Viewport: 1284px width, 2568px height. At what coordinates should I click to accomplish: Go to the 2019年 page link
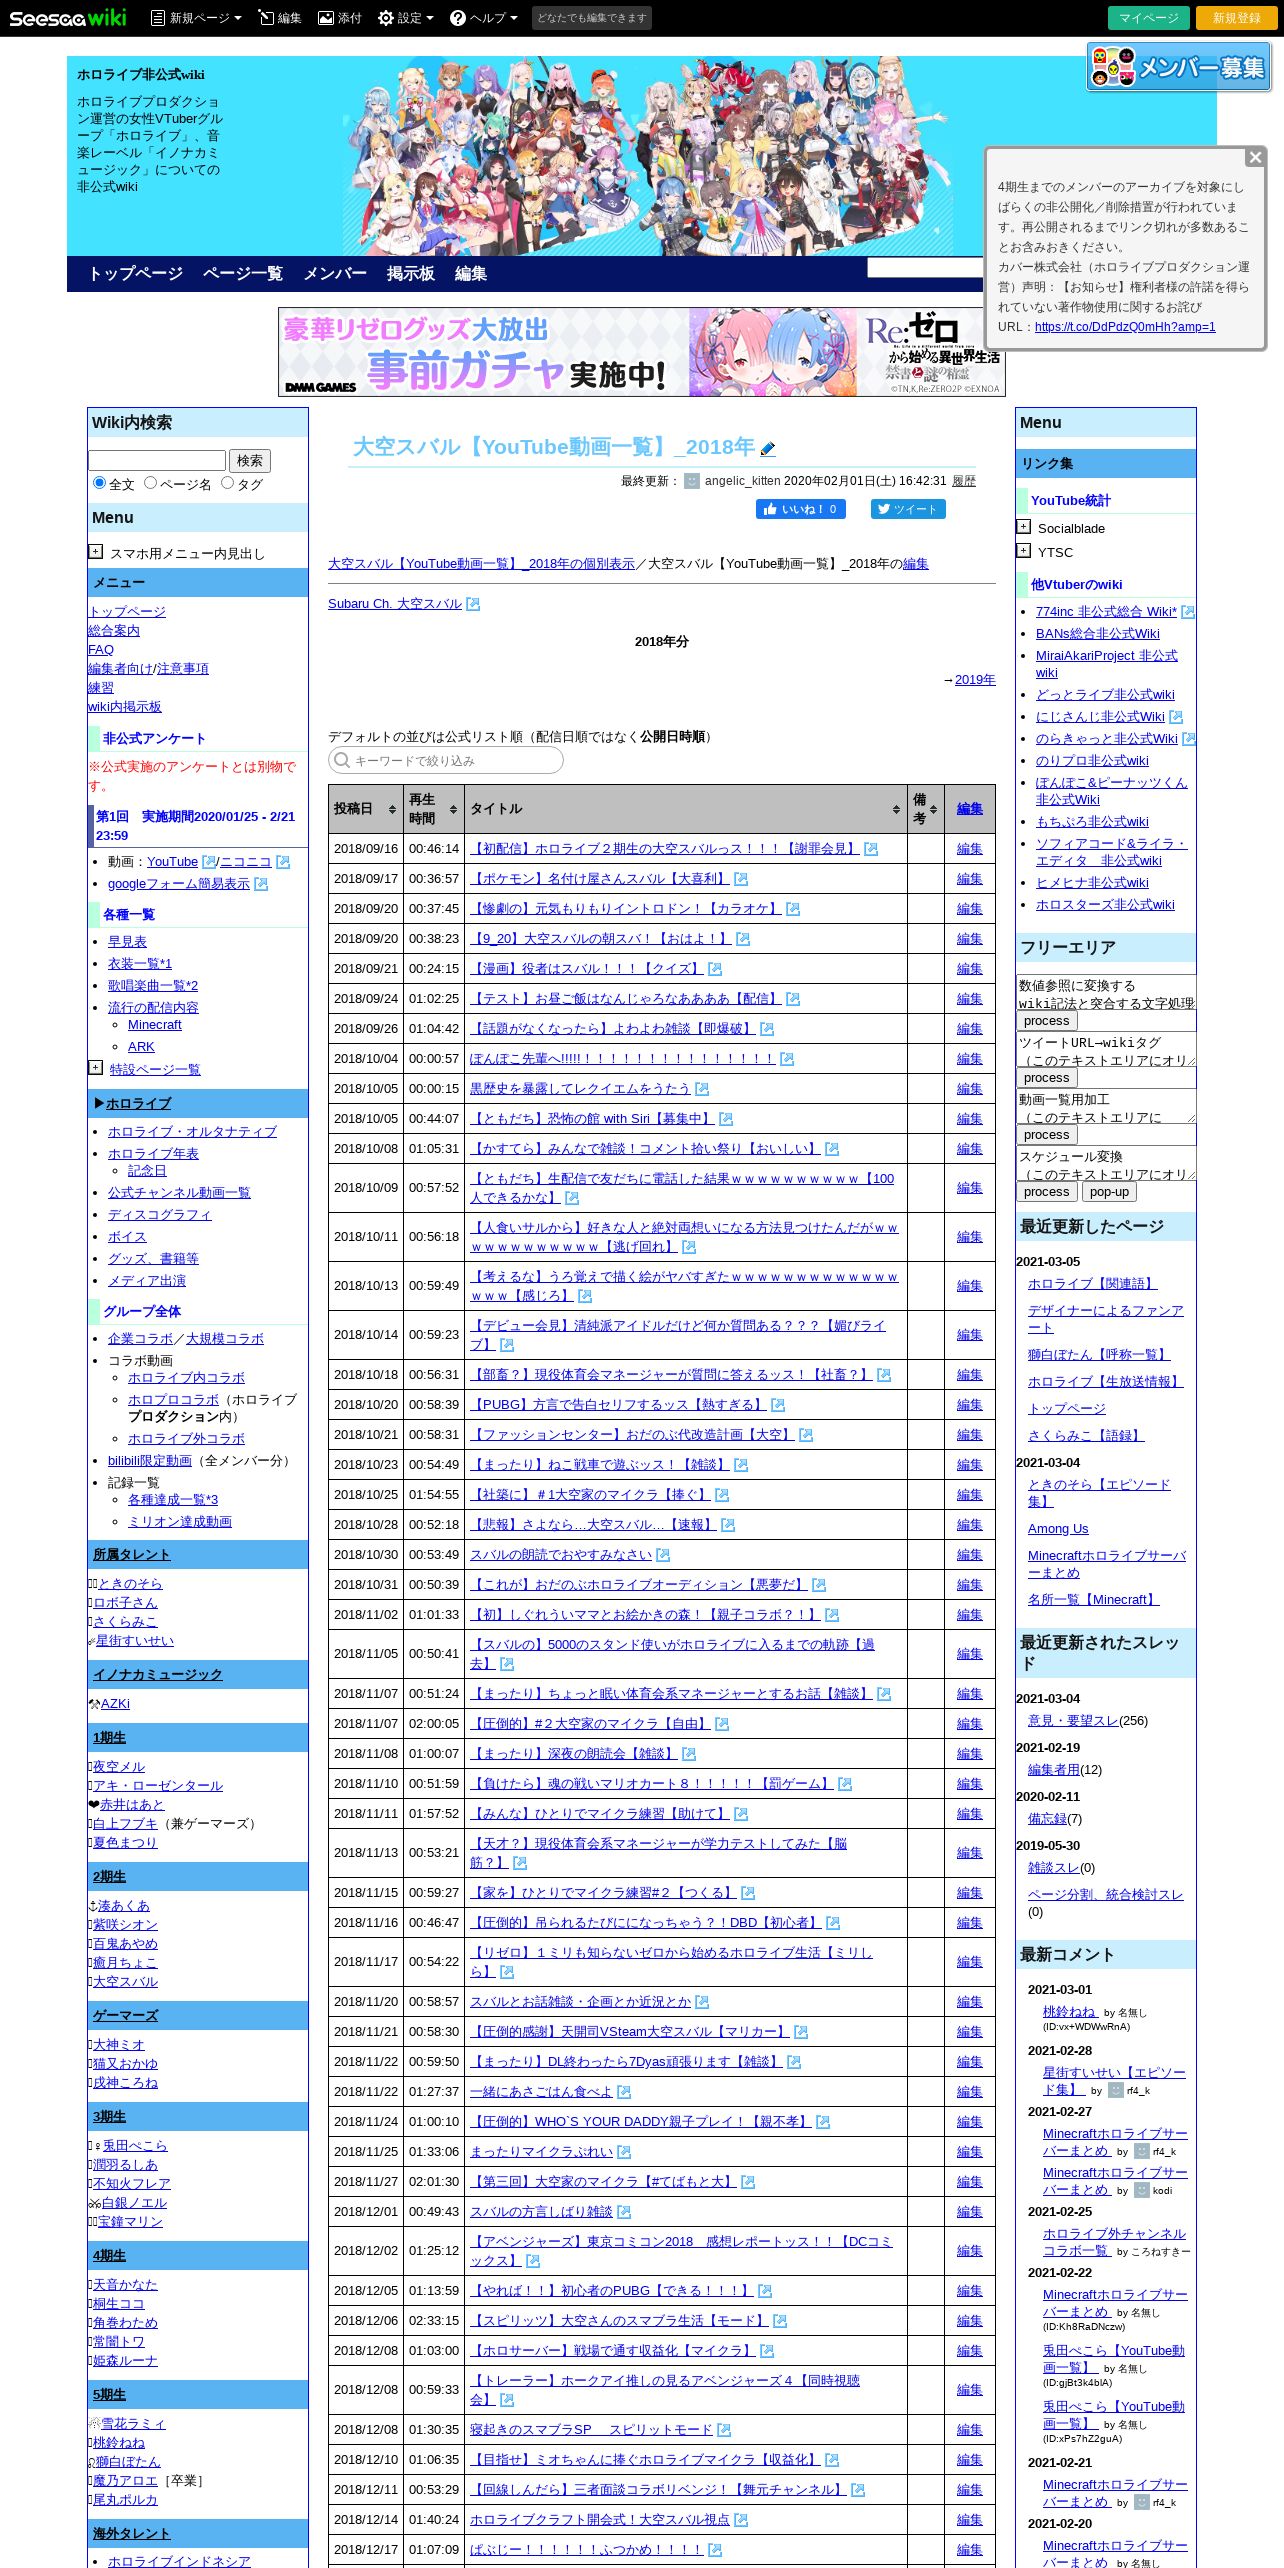pos(975,680)
